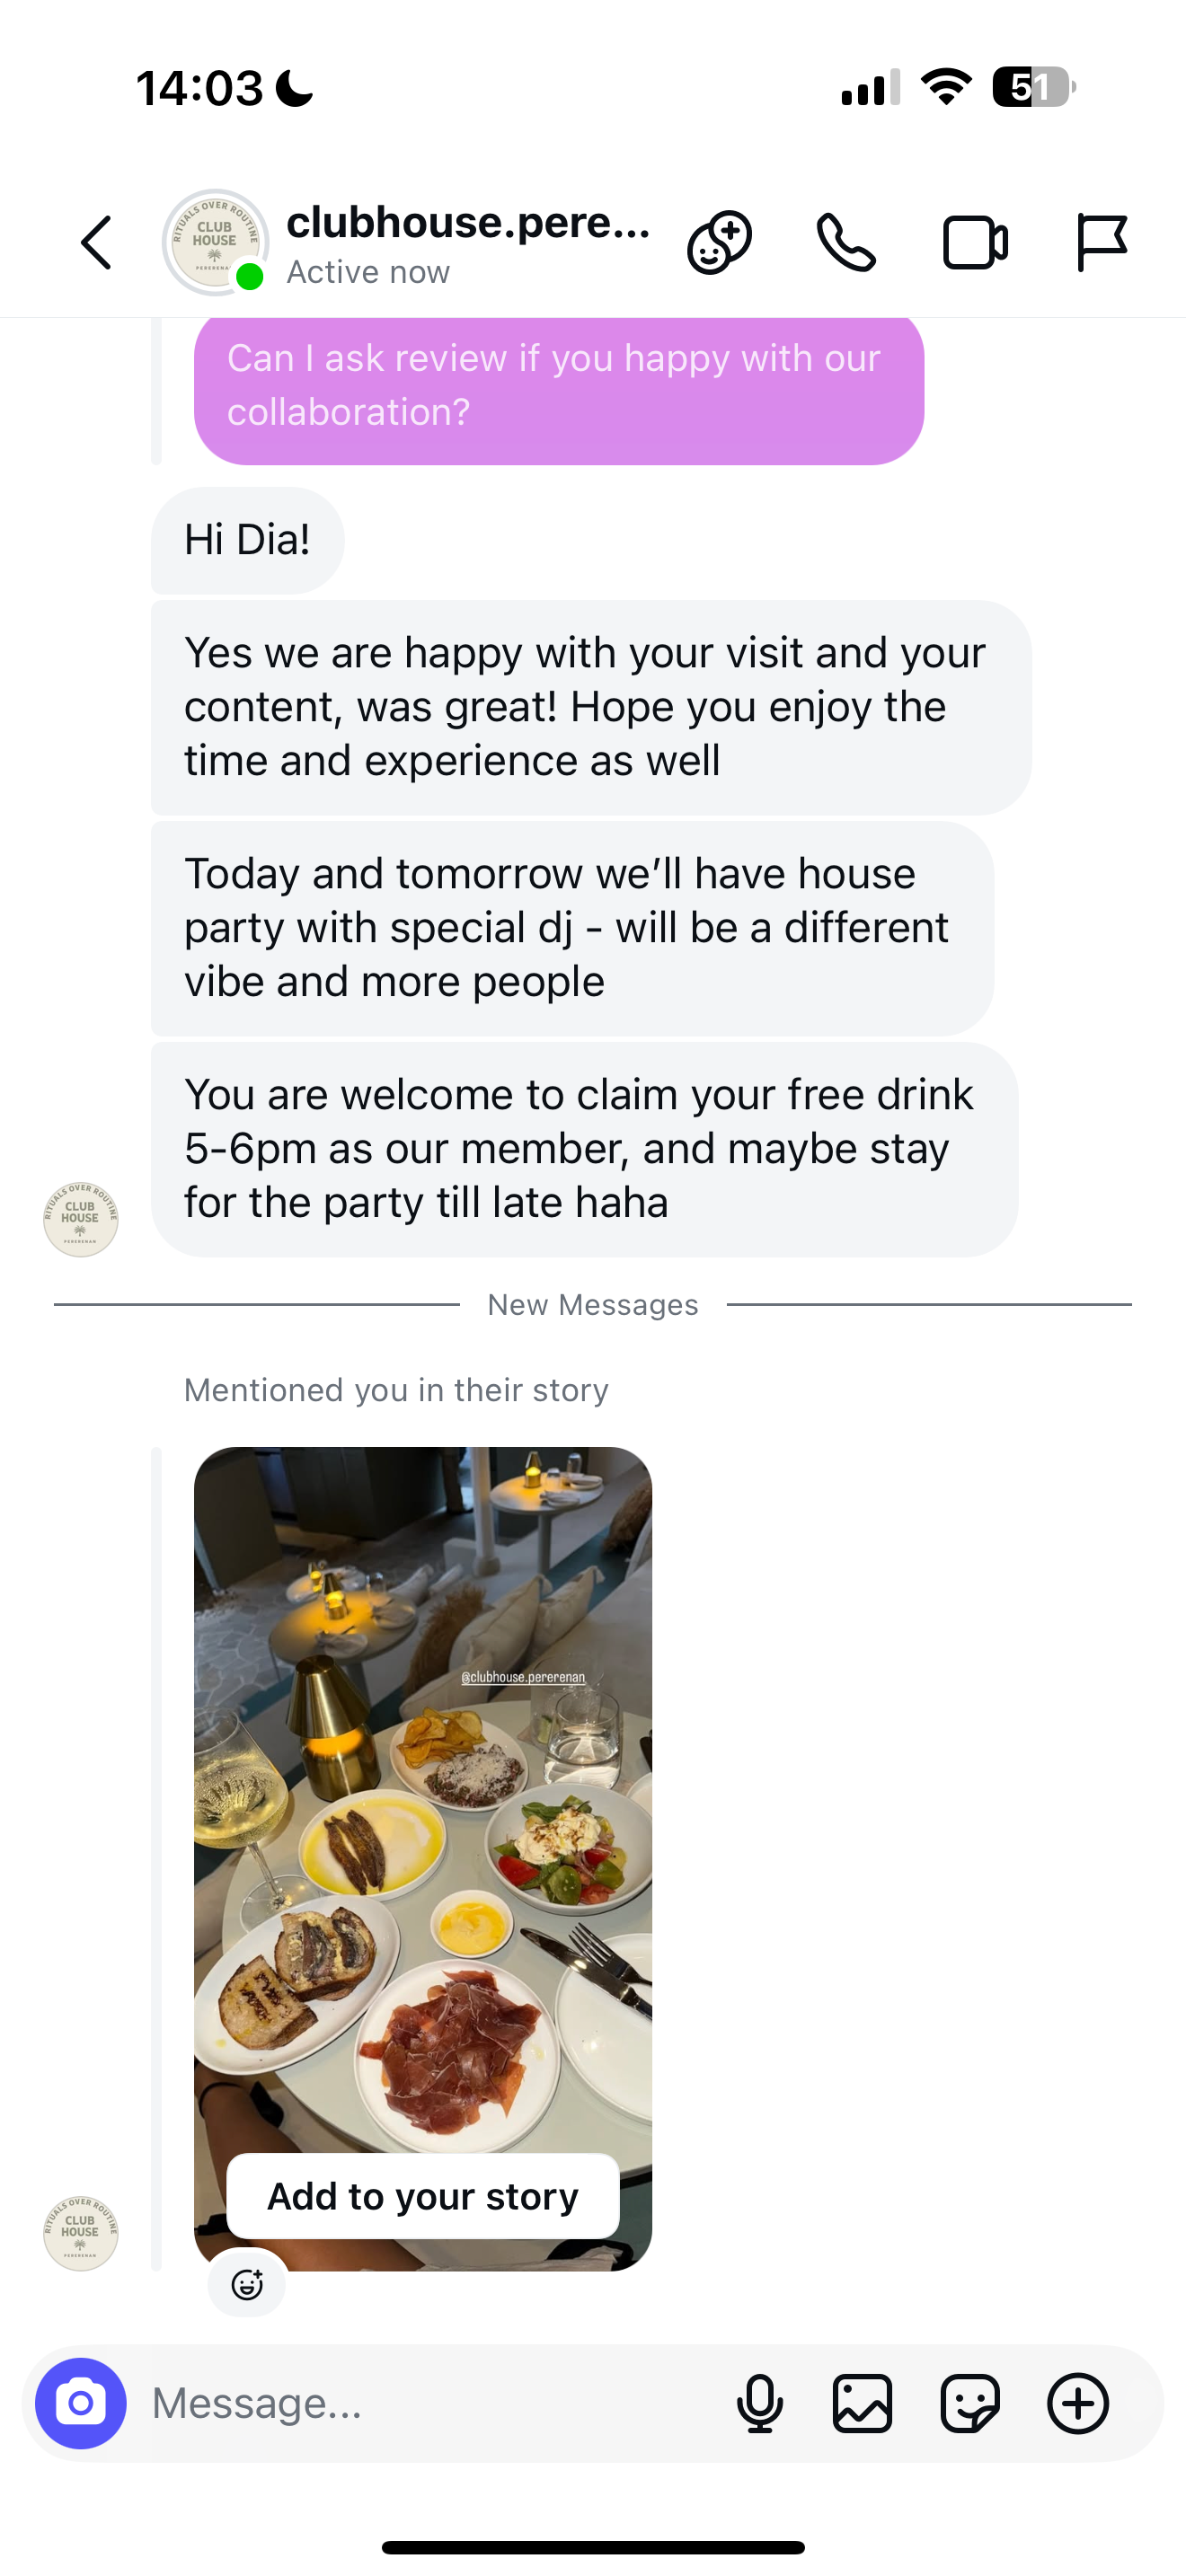This screenshot has width=1186, height=2576.
Task: Tap the purple collaboration review message
Action: tap(558, 386)
